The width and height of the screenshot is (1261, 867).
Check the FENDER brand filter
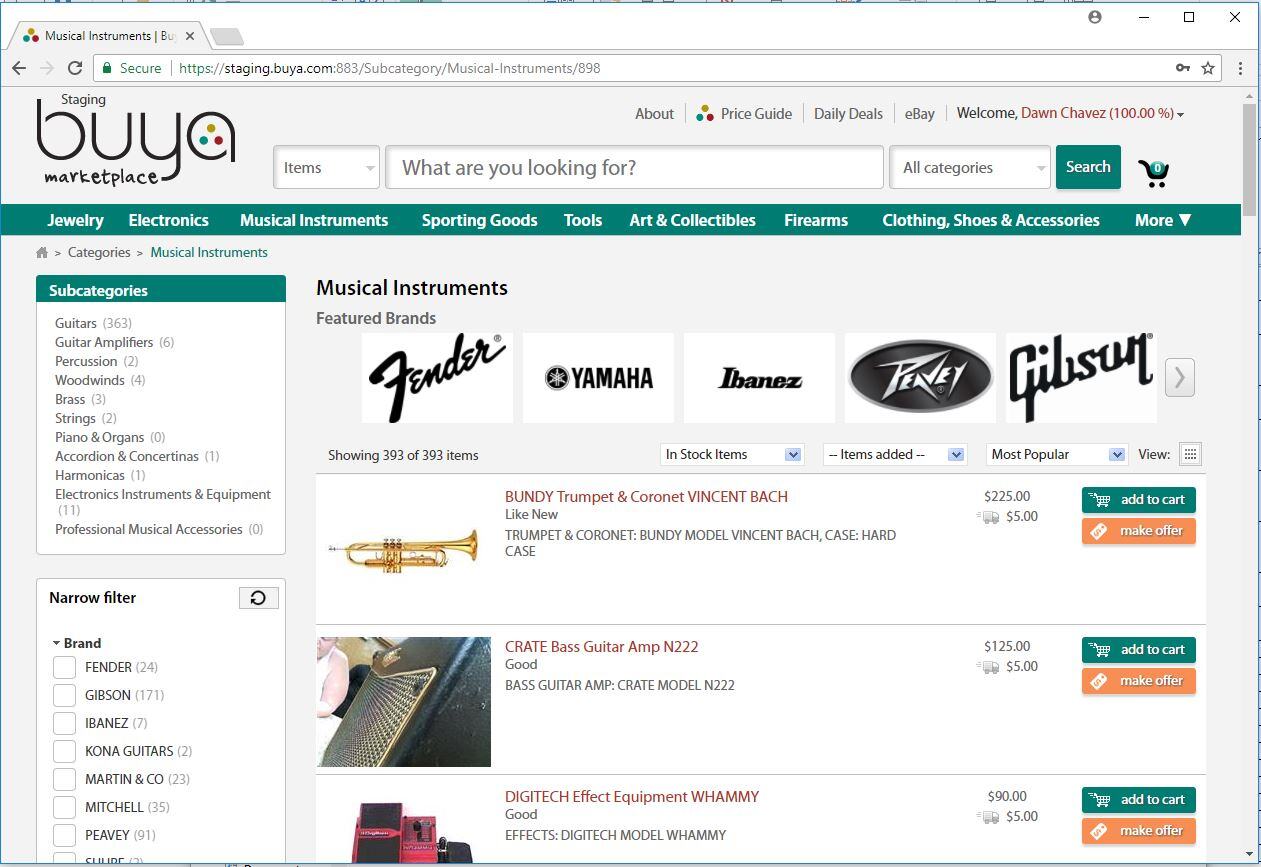64,667
